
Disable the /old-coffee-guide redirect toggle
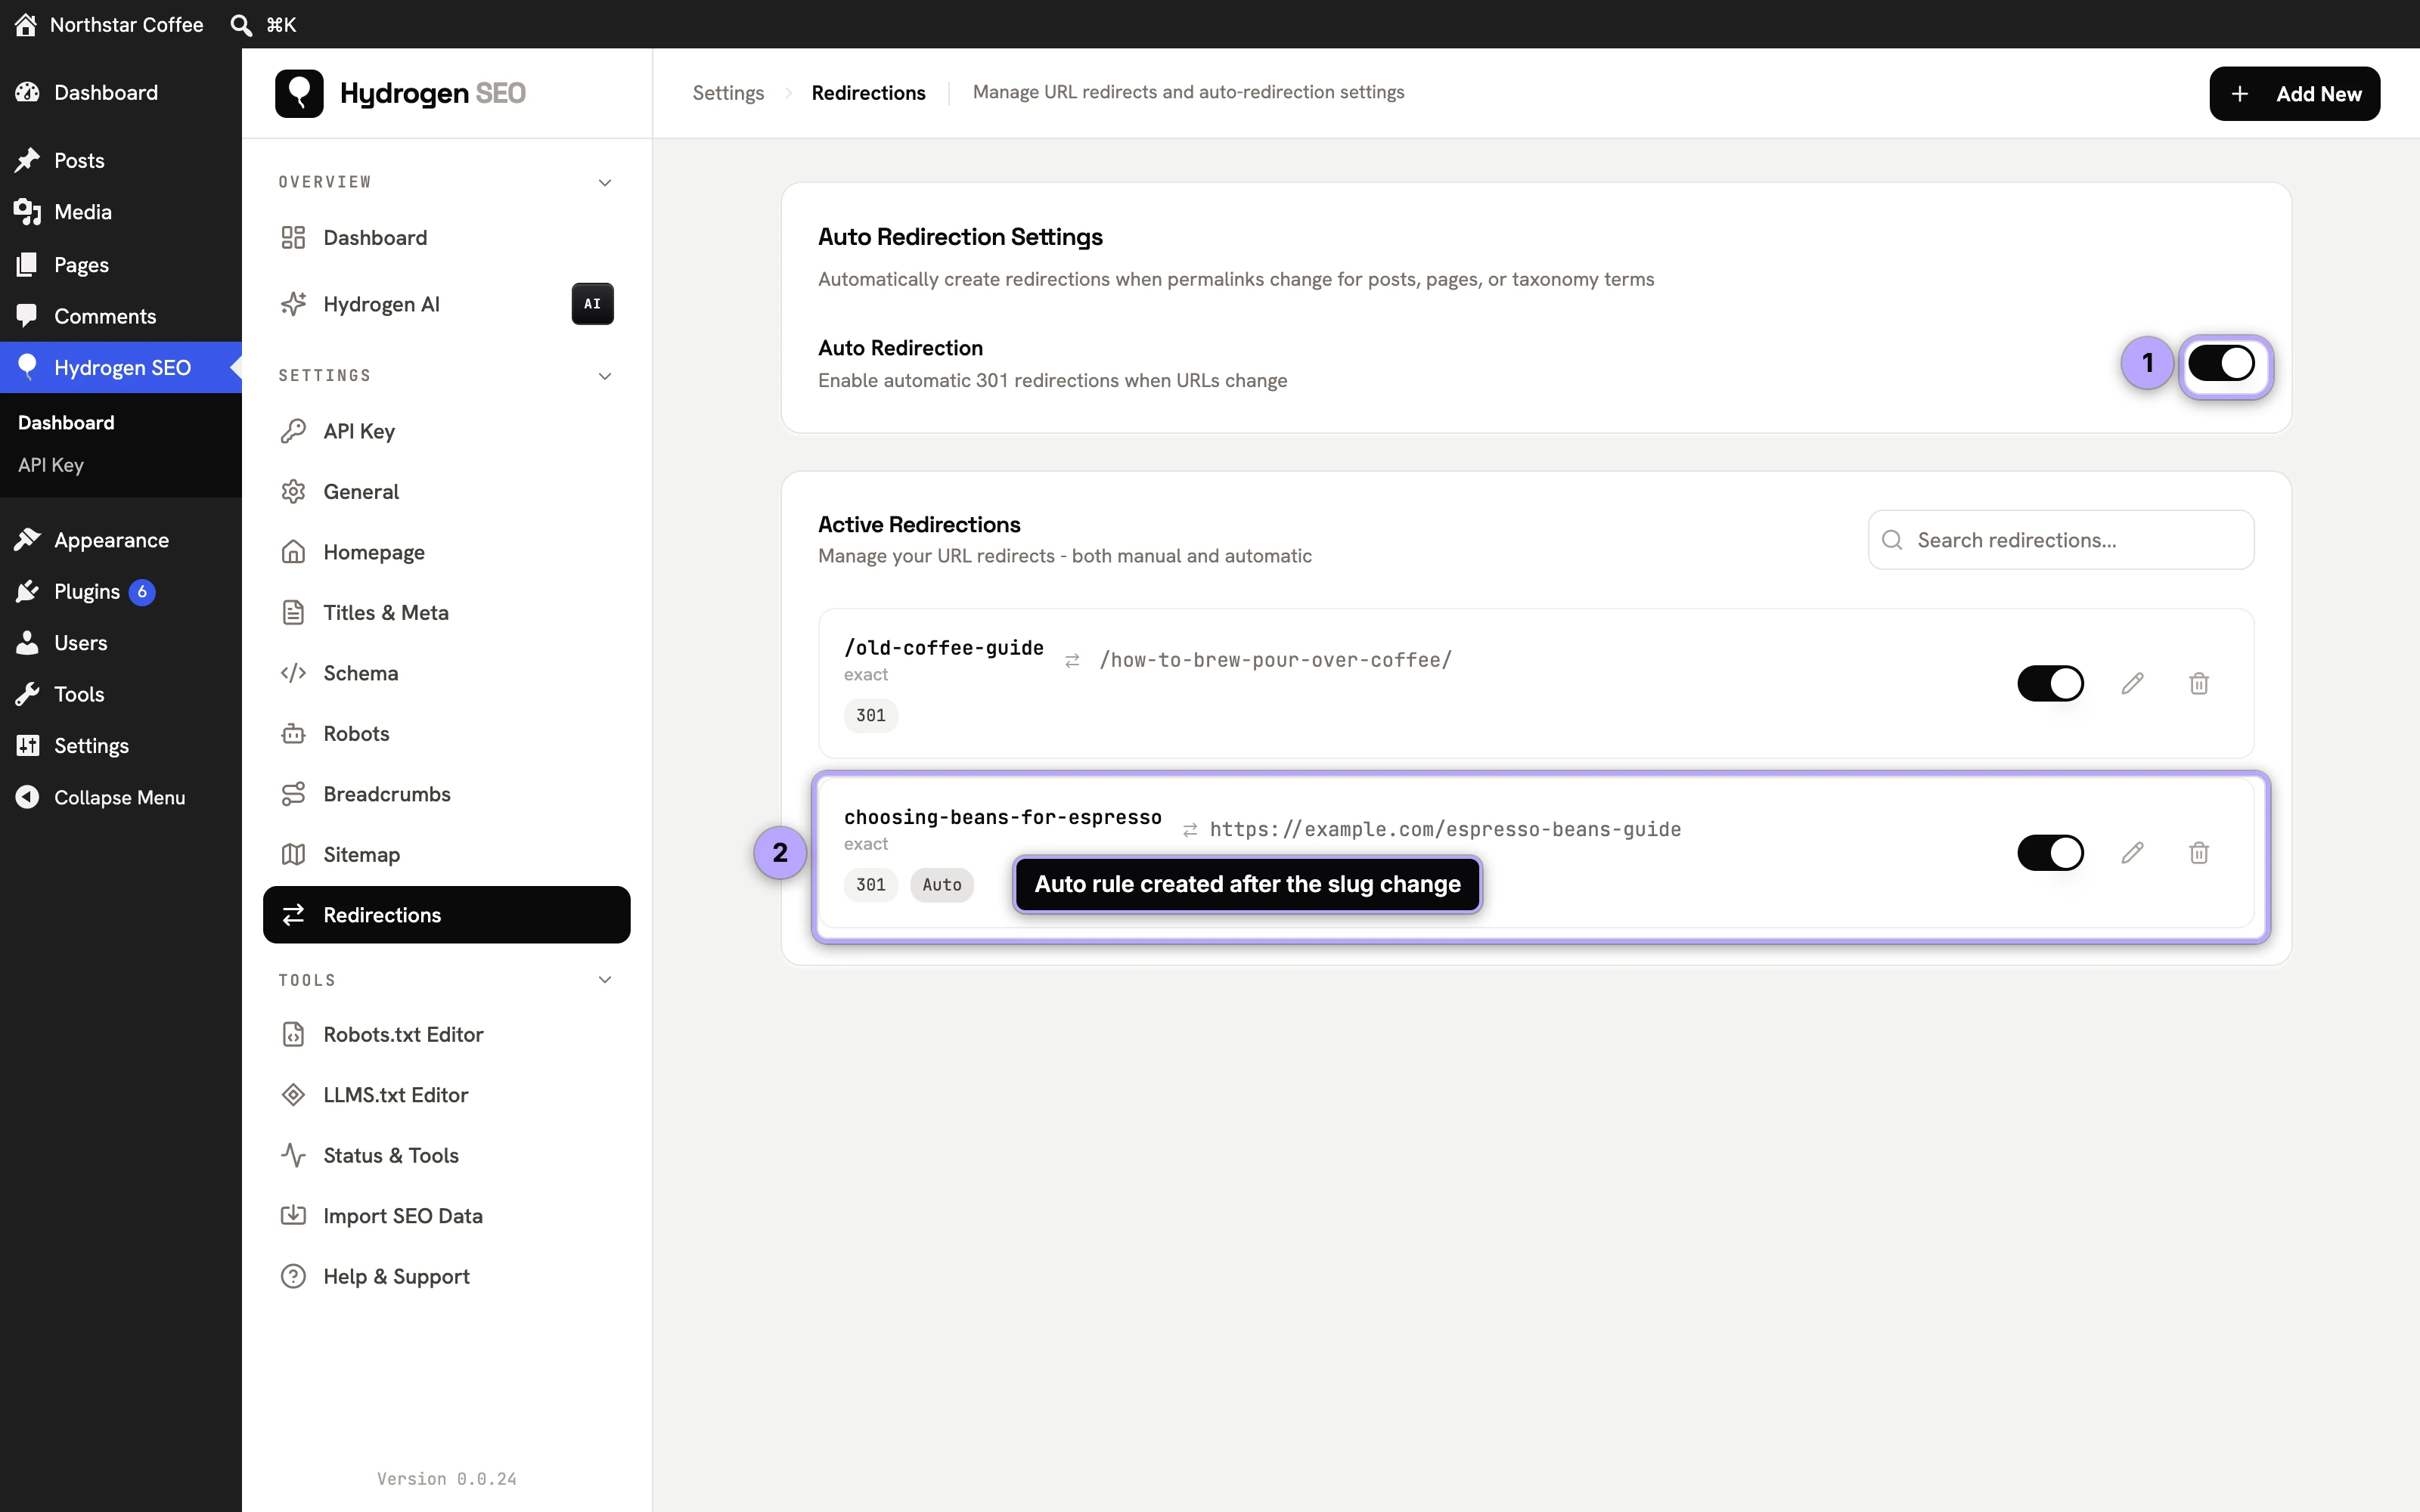[x=2050, y=683]
